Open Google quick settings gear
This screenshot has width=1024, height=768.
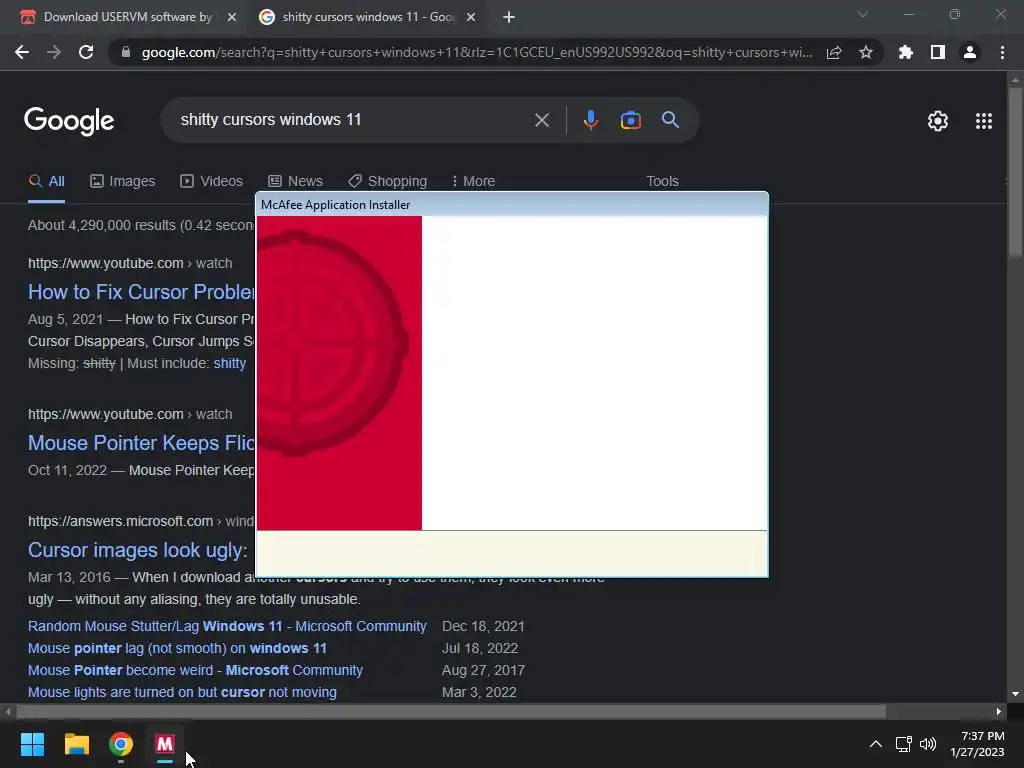pyautogui.click(x=938, y=121)
